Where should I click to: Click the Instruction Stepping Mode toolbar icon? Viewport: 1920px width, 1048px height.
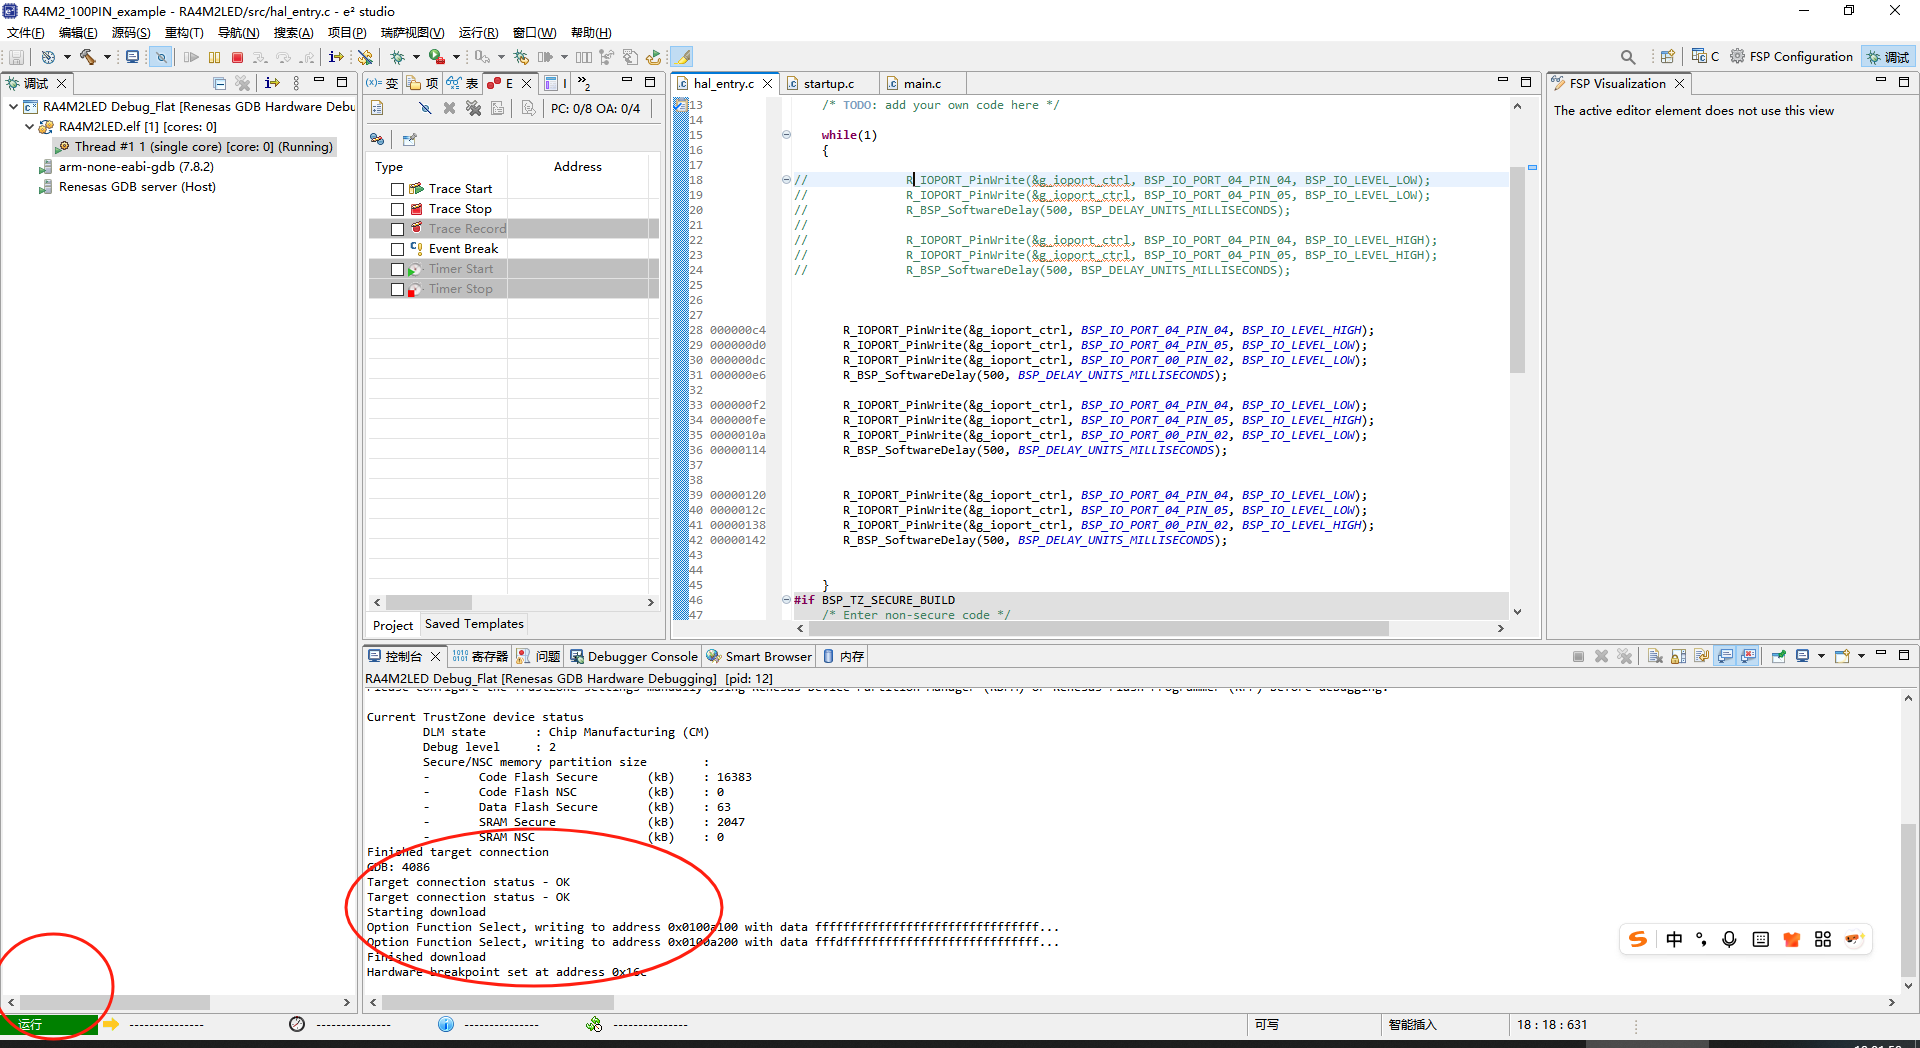coord(336,57)
